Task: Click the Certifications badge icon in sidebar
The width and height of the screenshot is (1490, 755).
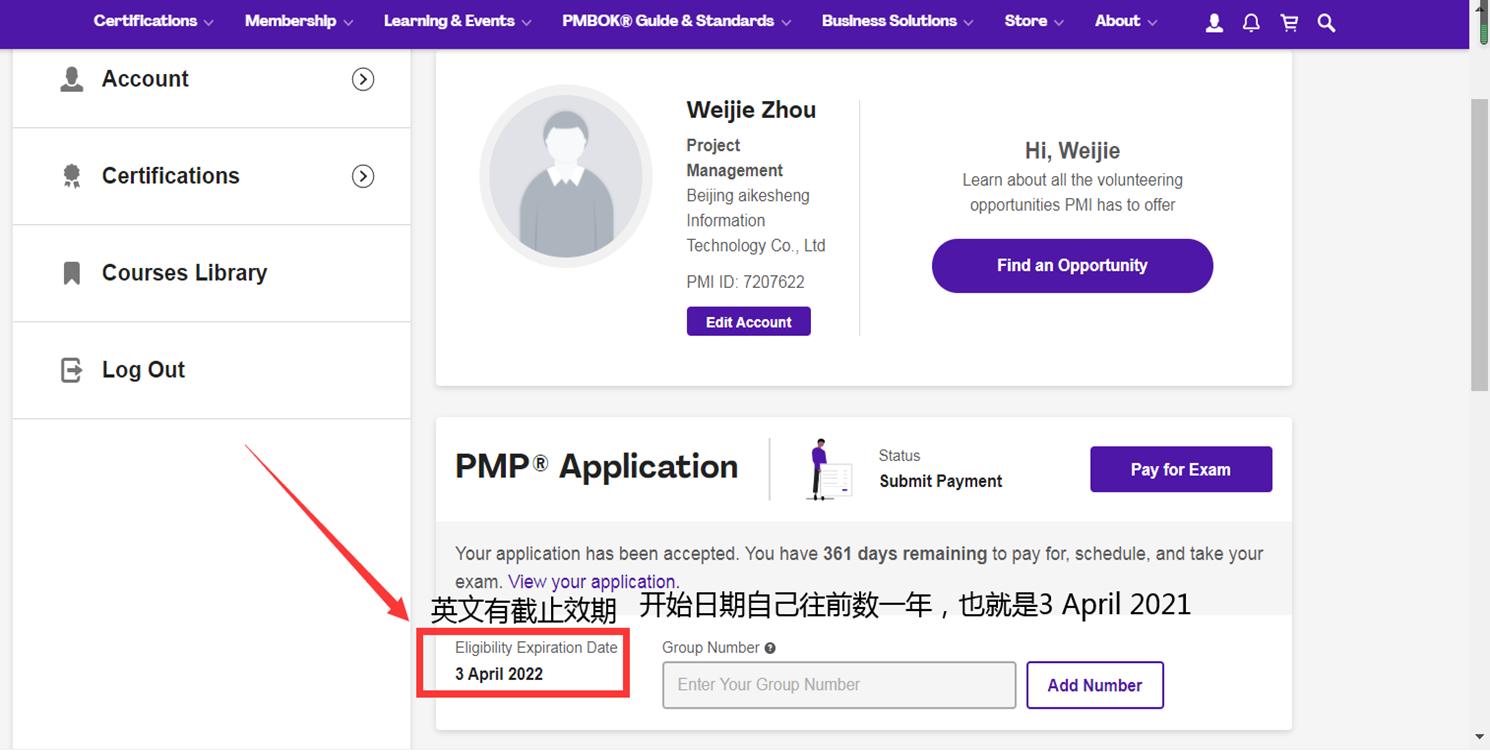Action: 71,176
